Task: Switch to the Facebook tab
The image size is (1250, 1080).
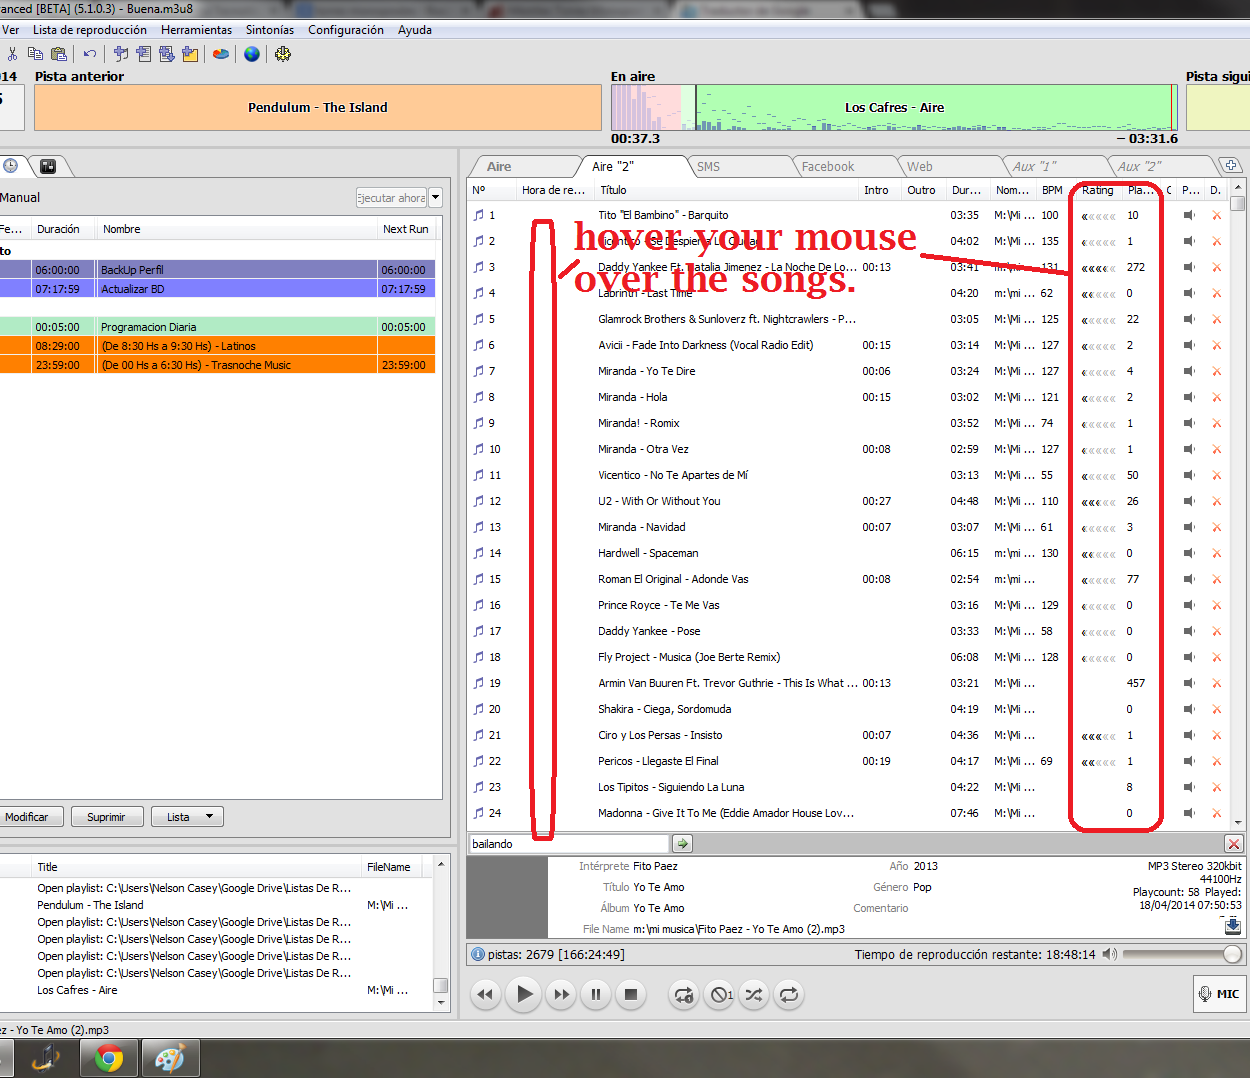Action: coord(828,167)
